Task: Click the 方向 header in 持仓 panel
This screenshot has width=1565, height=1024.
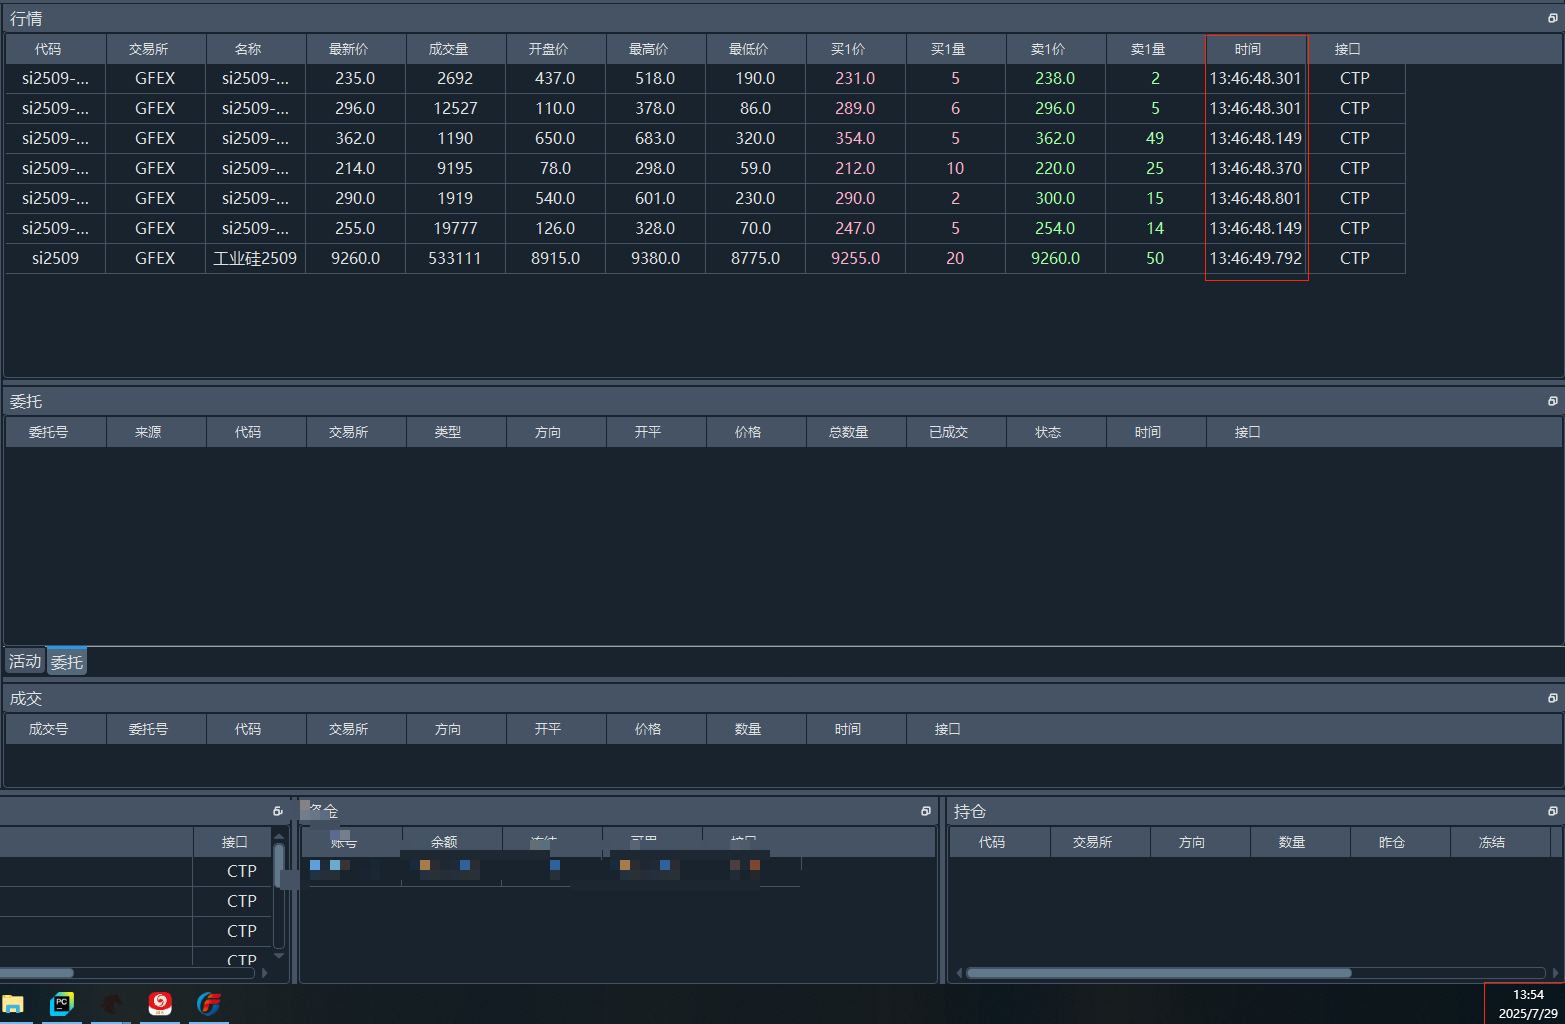Action: pos(1200,842)
